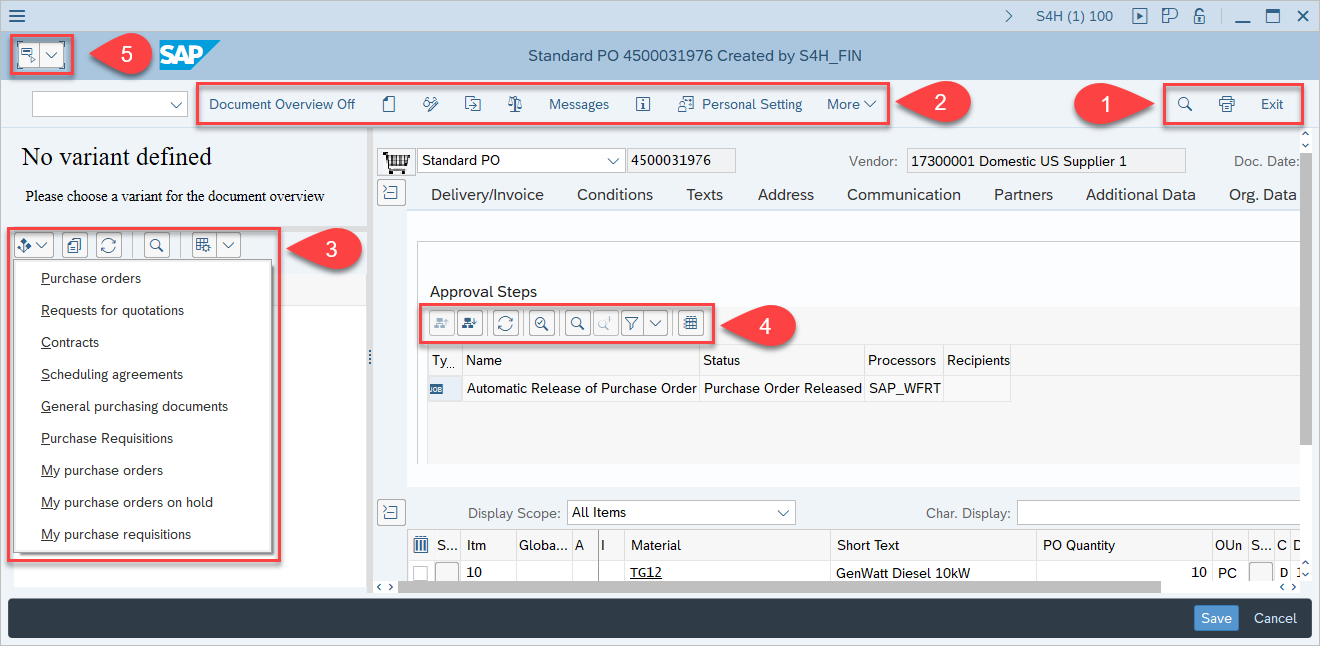Select the checkbox for item row 10
Image resolution: width=1320 pixels, height=646 pixels.
(x=421, y=573)
